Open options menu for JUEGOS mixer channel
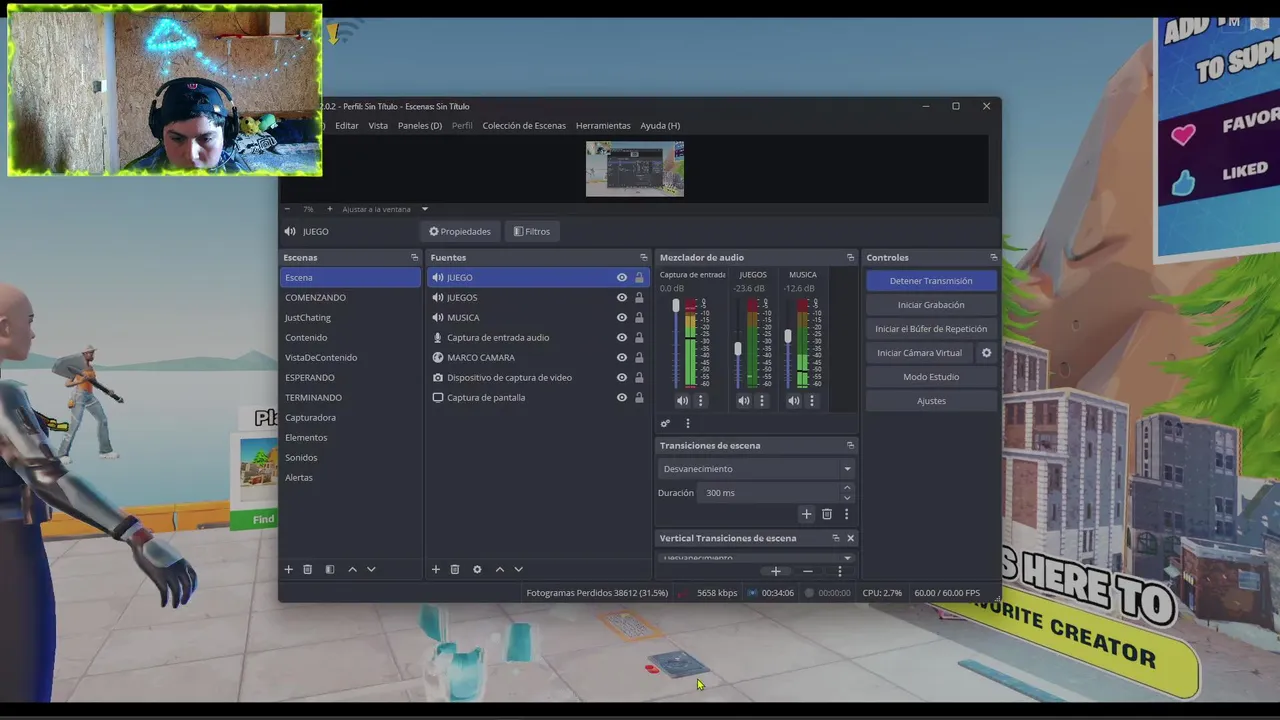The height and width of the screenshot is (720, 1280). click(762, 401)
